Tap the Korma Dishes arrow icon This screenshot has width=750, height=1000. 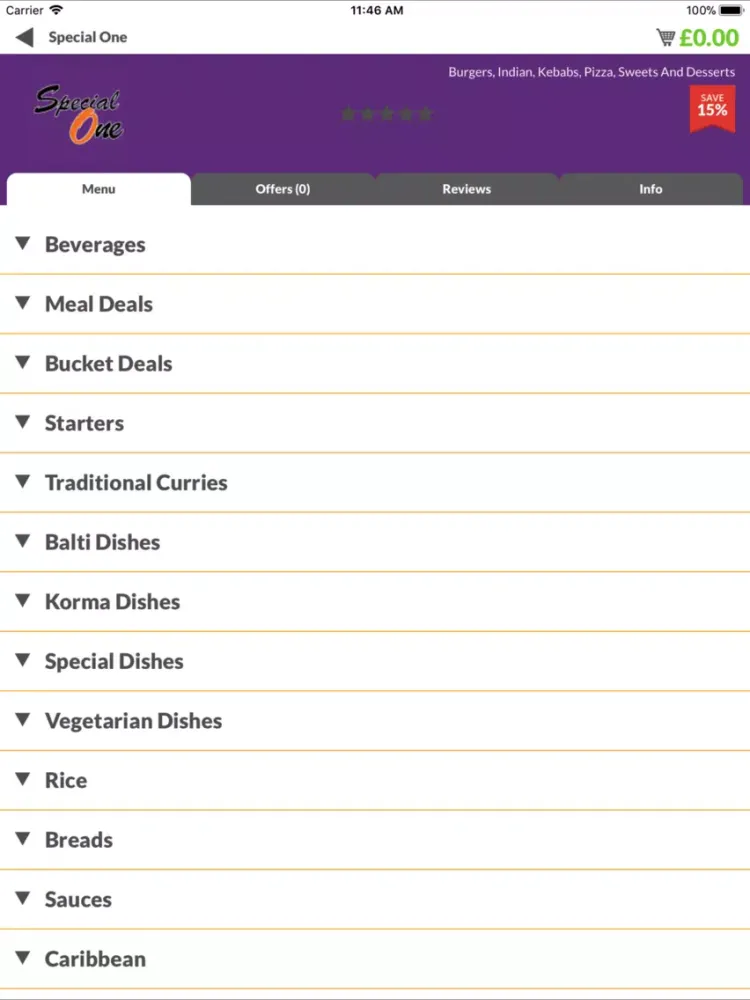(23, 601)
